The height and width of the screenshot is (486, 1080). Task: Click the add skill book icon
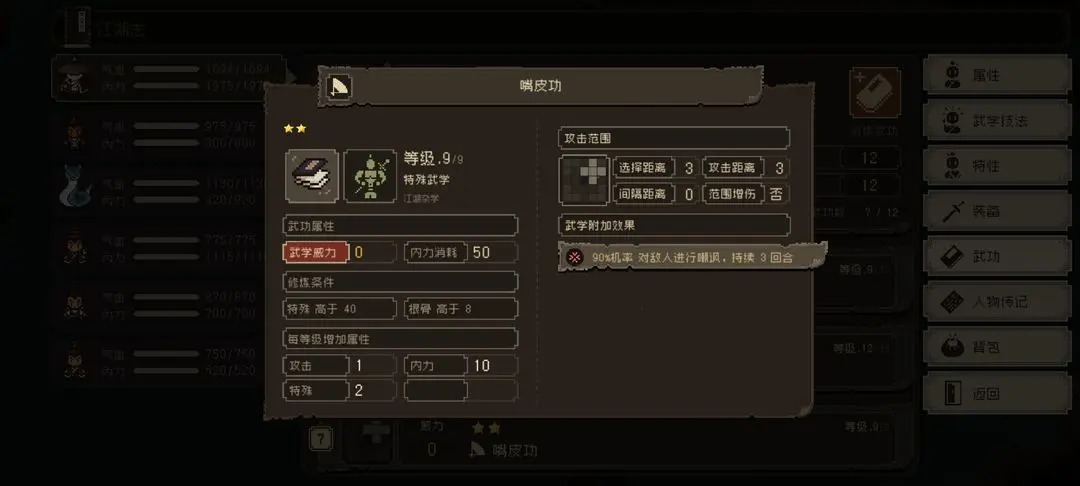pyautogui.click(x=875, y=93)
